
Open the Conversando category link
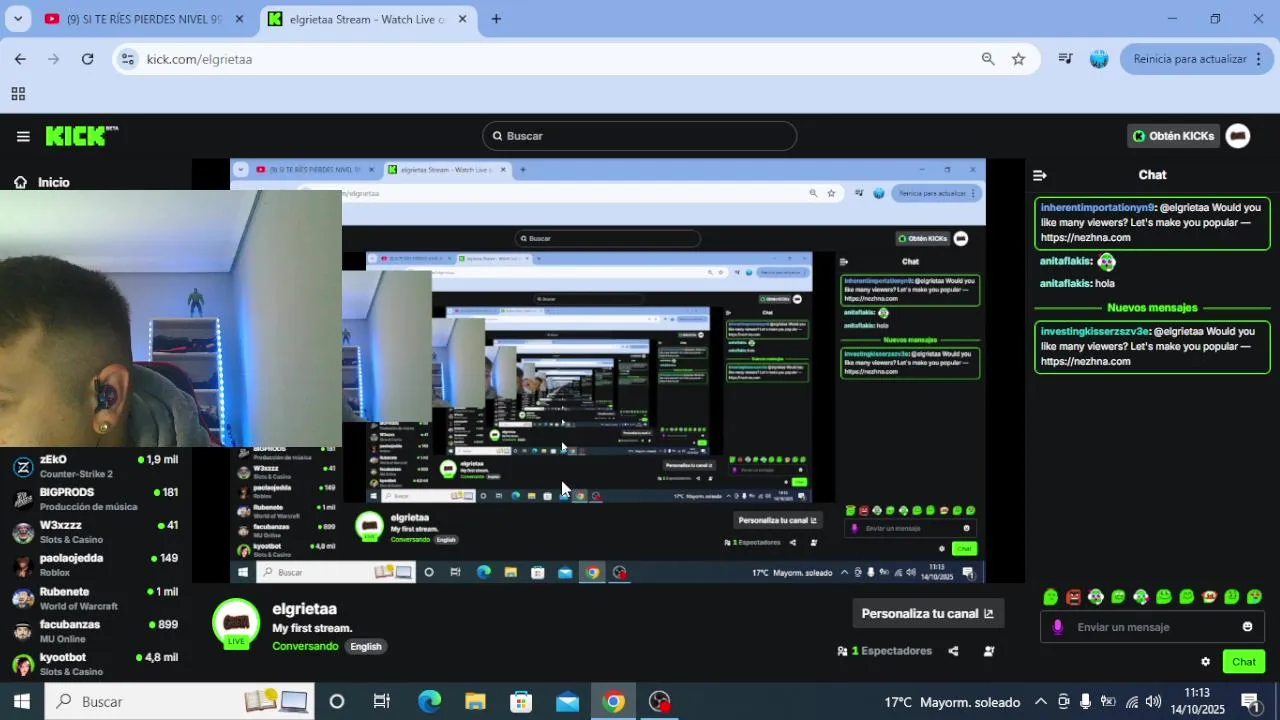point(305,646)
